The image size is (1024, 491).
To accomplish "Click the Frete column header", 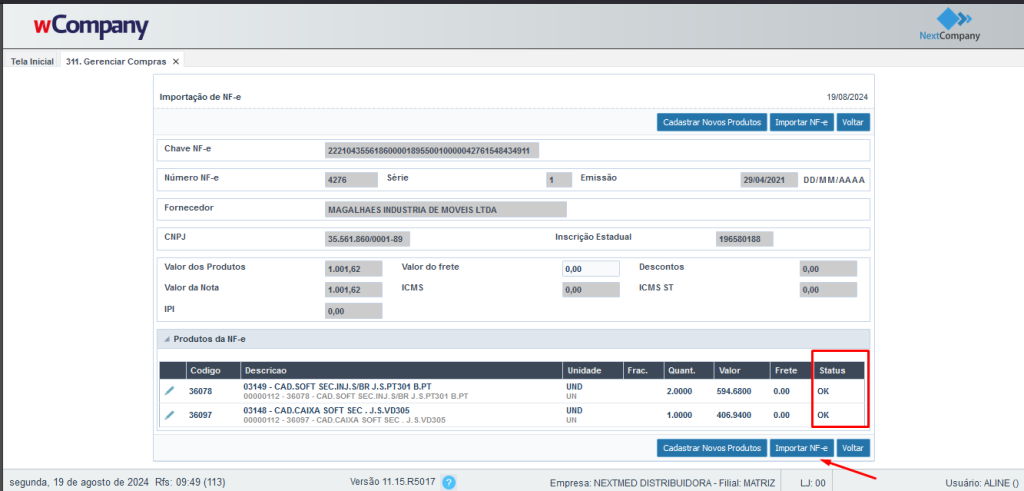I will (790, 370).
